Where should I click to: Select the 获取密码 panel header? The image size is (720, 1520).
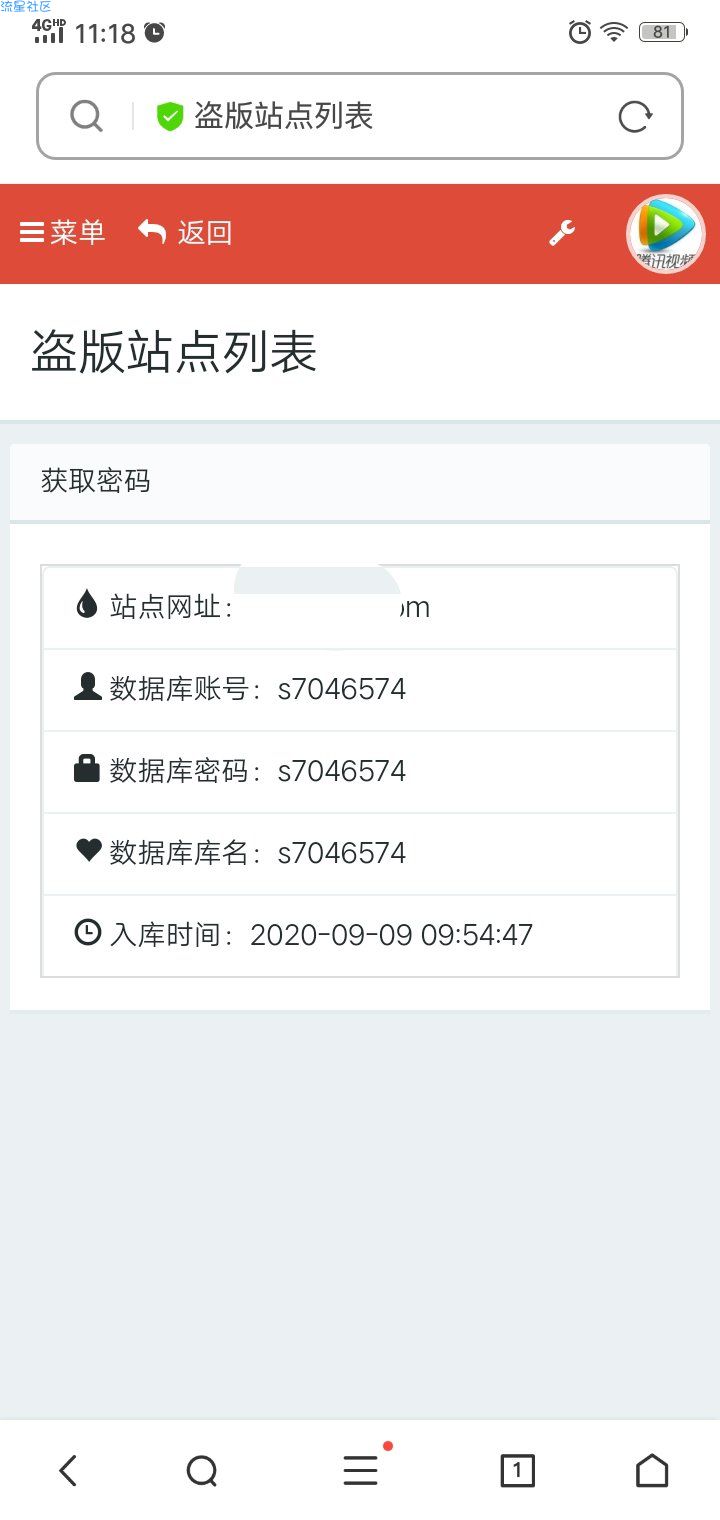click(360, 481)
